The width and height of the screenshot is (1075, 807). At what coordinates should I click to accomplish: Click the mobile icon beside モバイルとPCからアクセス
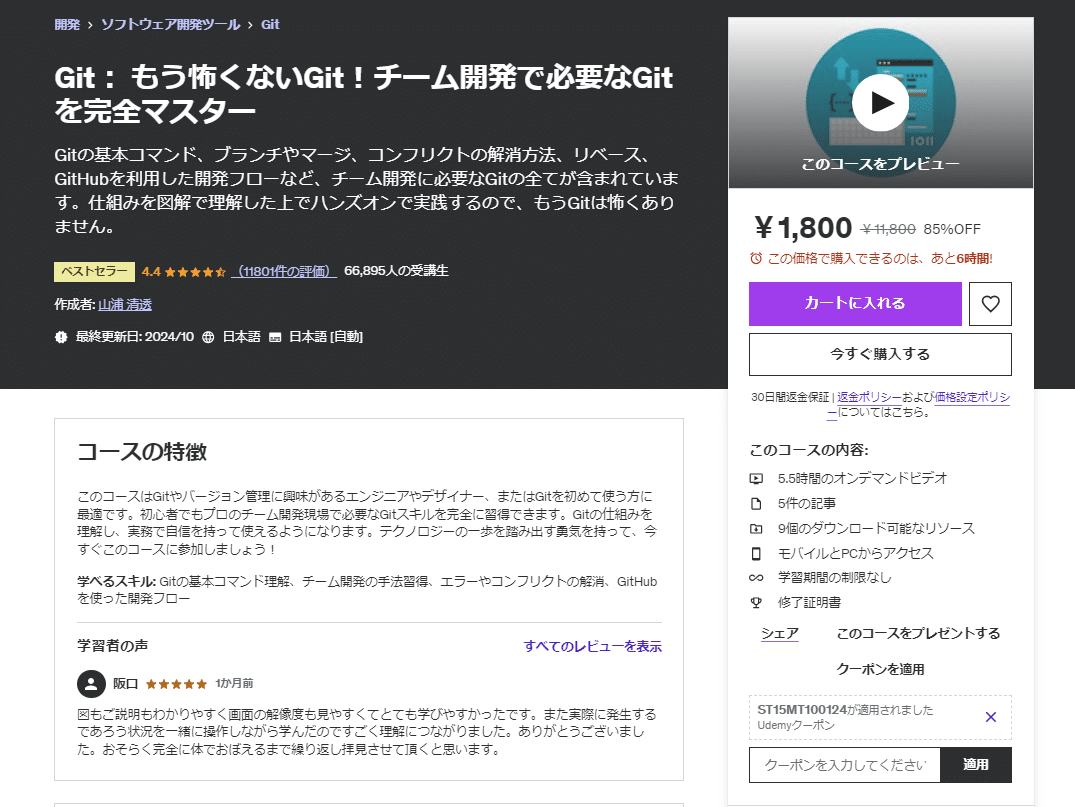pyautogui.click(x=756, y=553)
